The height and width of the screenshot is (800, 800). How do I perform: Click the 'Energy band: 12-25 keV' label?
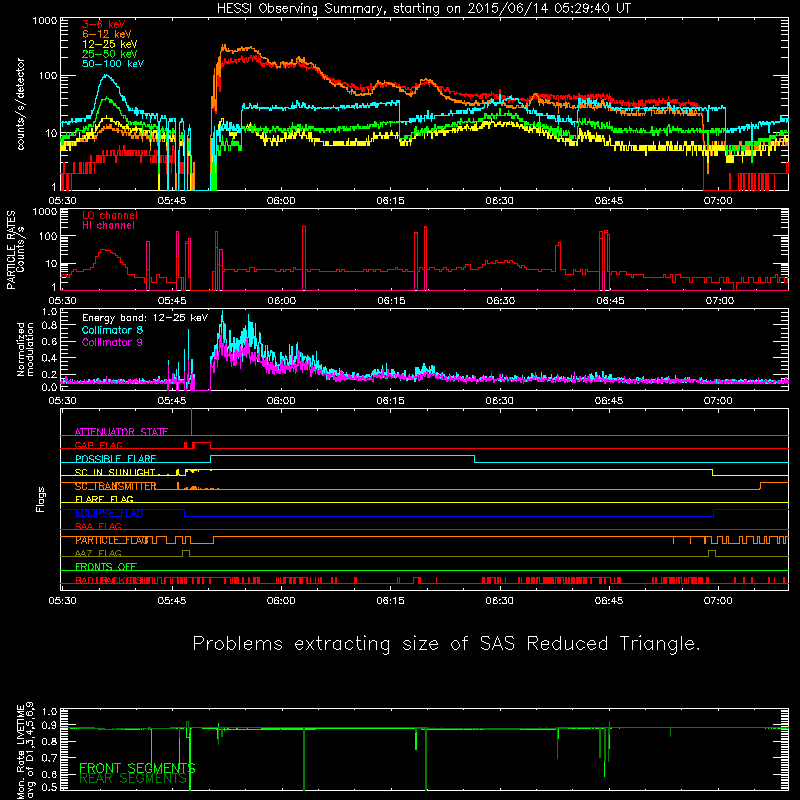145,318
